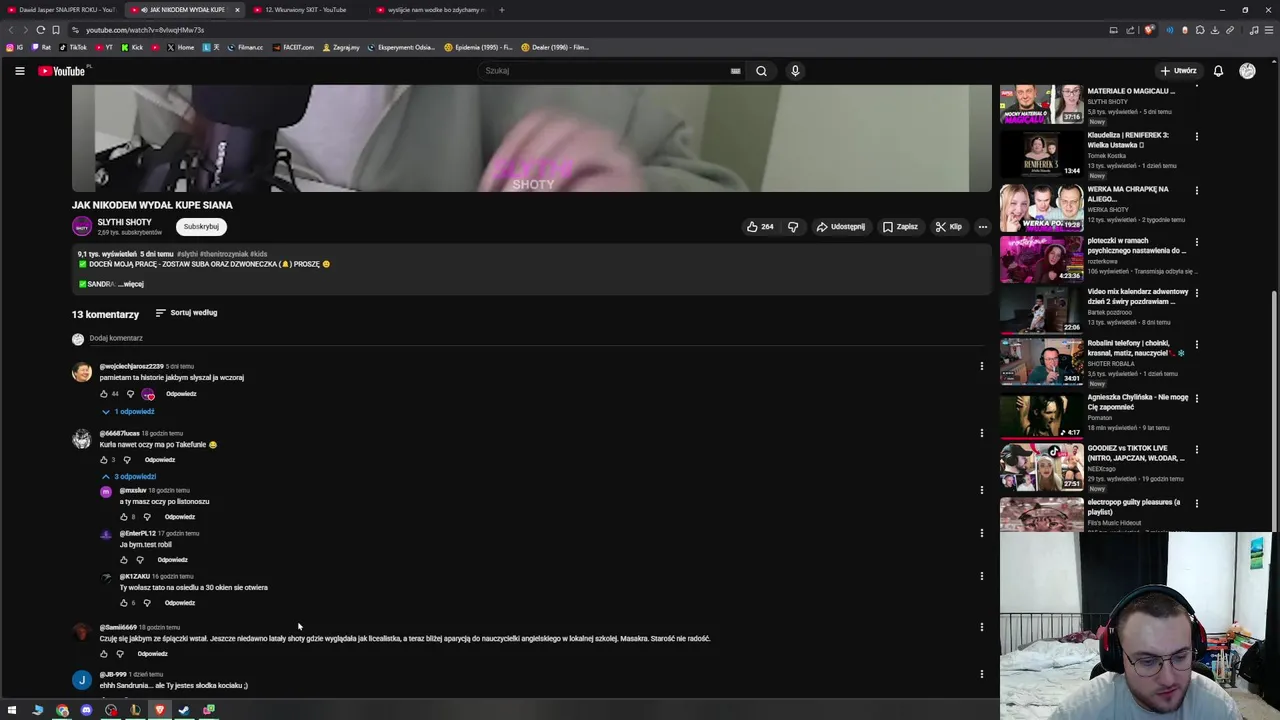
Task: Open the browser extensions puzzle icon
Action: [1200, 30]
